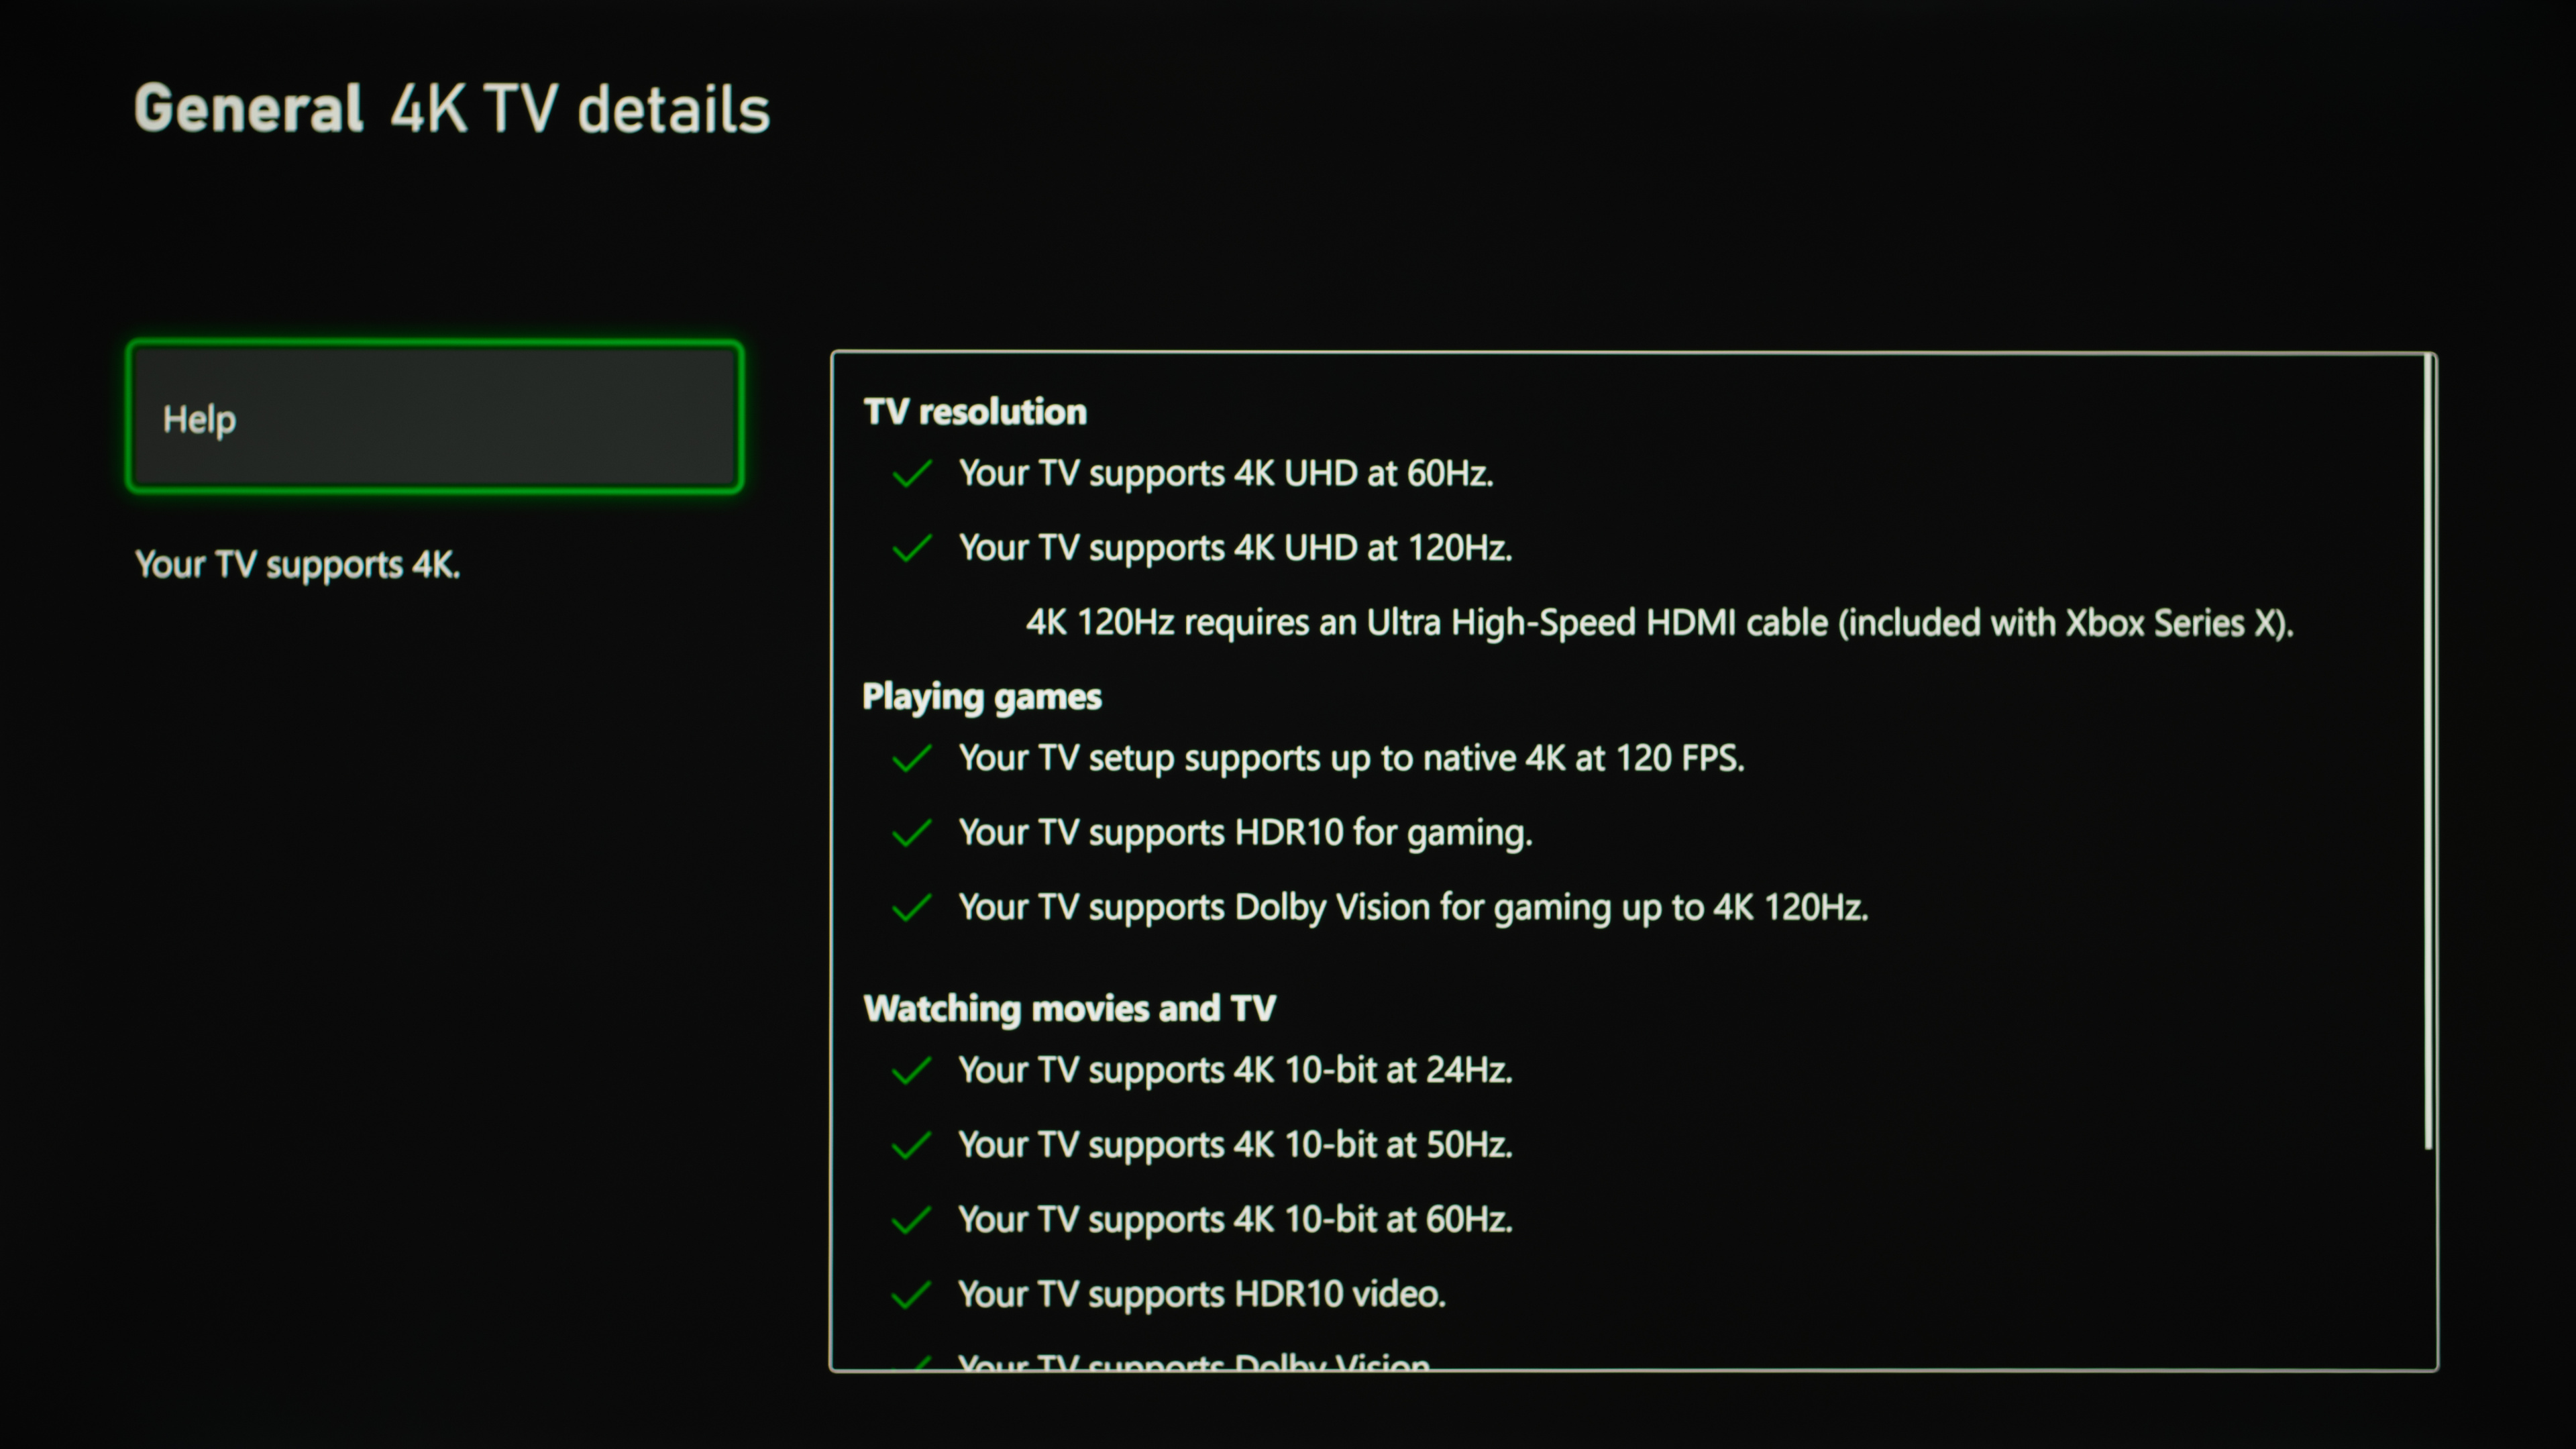Click the Playing games heading
Screen dimensions: 2576x1449
click(x=981, y=697)
